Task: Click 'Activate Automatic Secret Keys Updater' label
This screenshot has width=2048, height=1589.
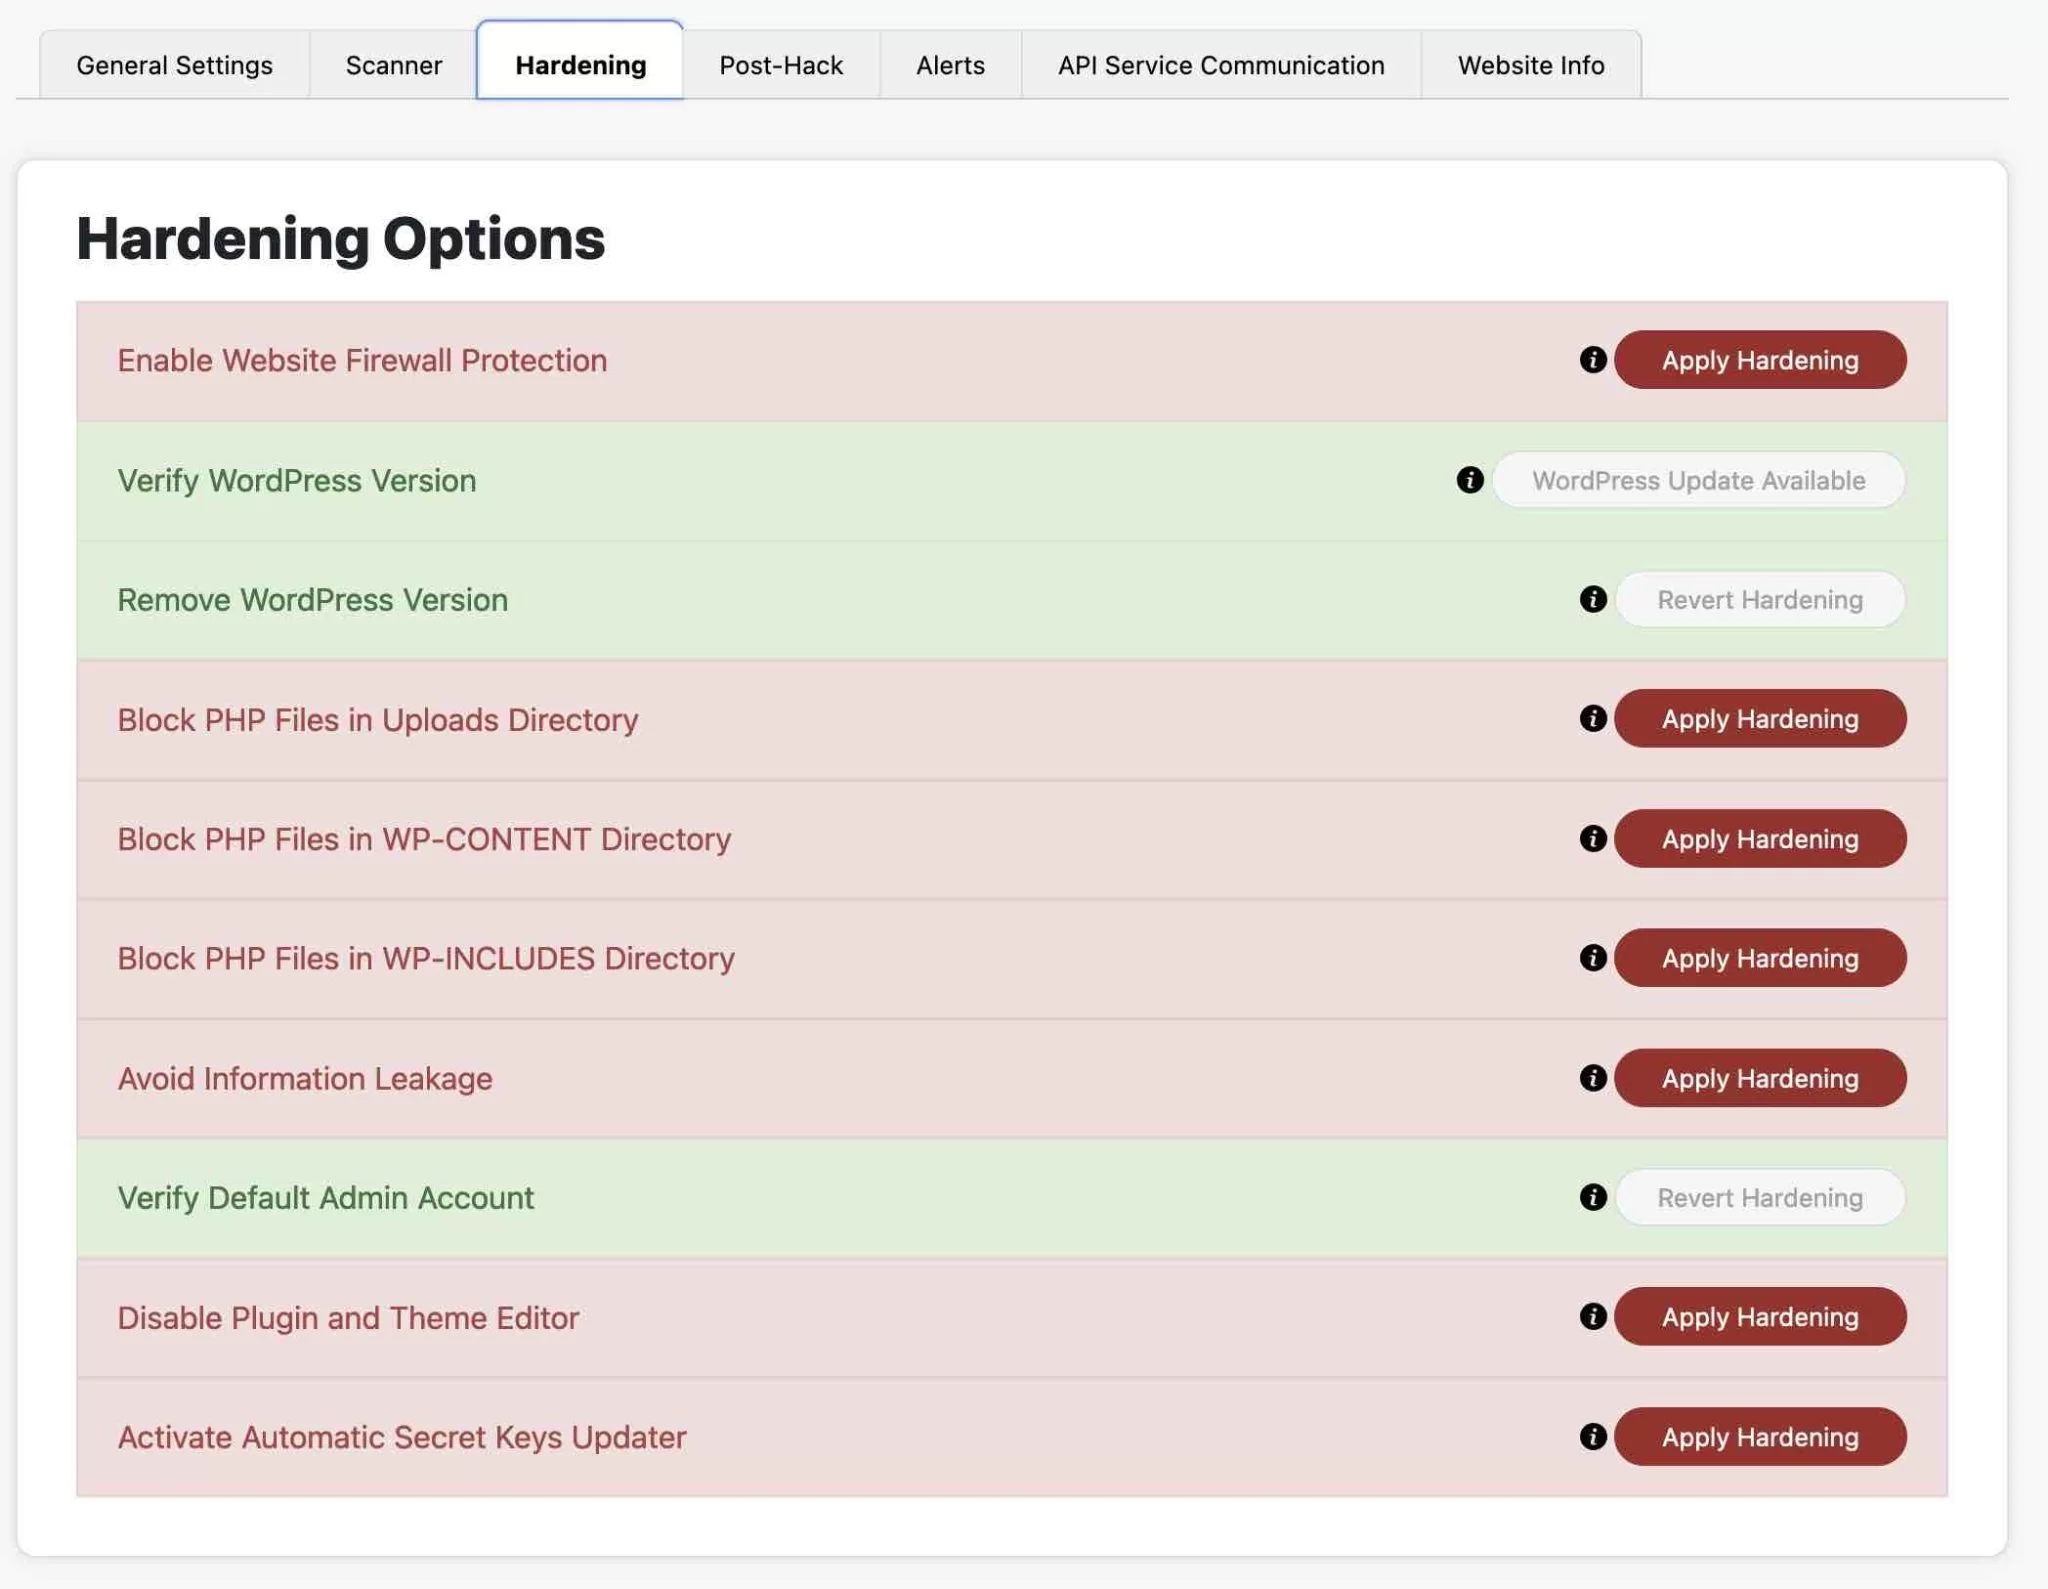Action: pyautogui.click(x=401, y=1436)
